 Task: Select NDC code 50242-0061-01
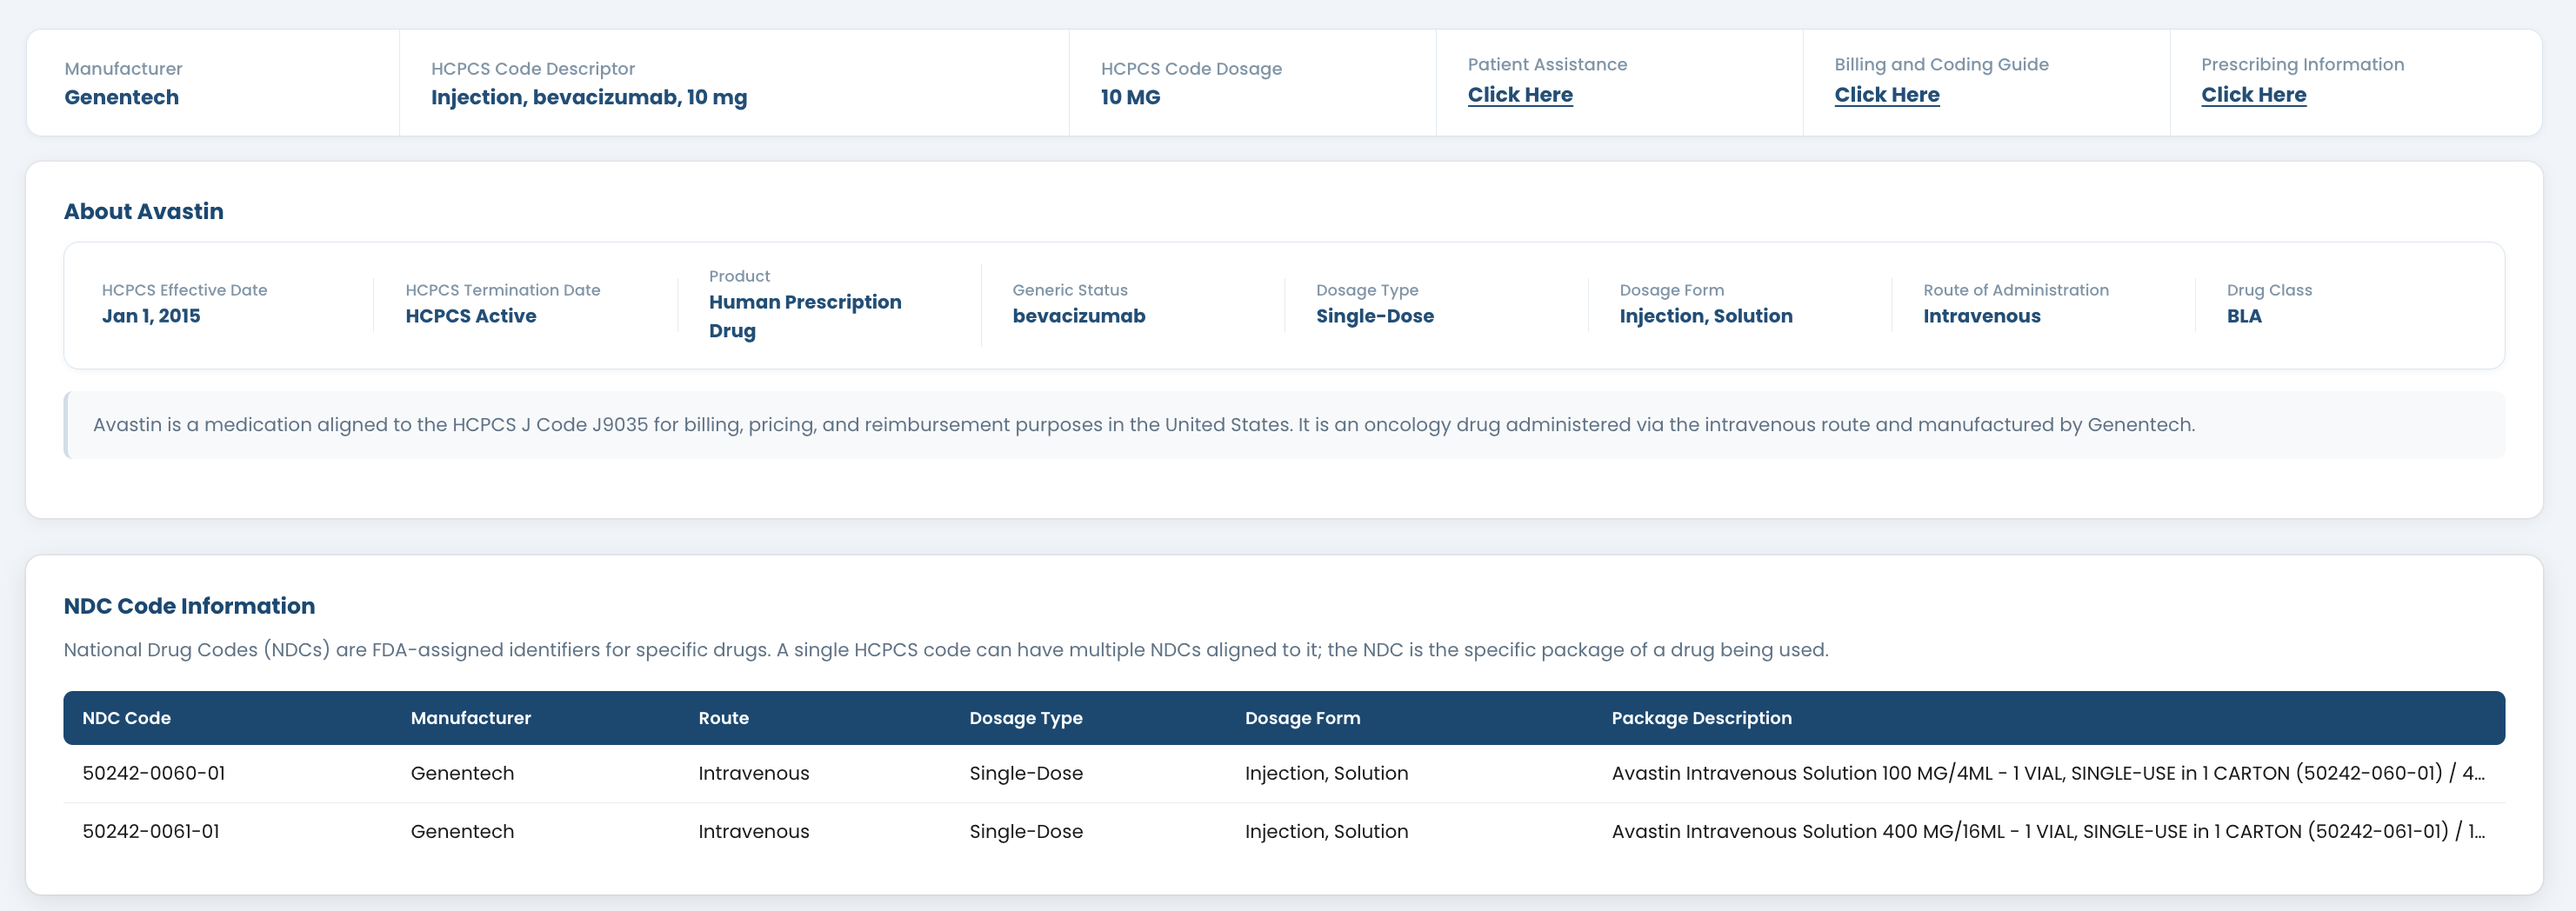151,831
